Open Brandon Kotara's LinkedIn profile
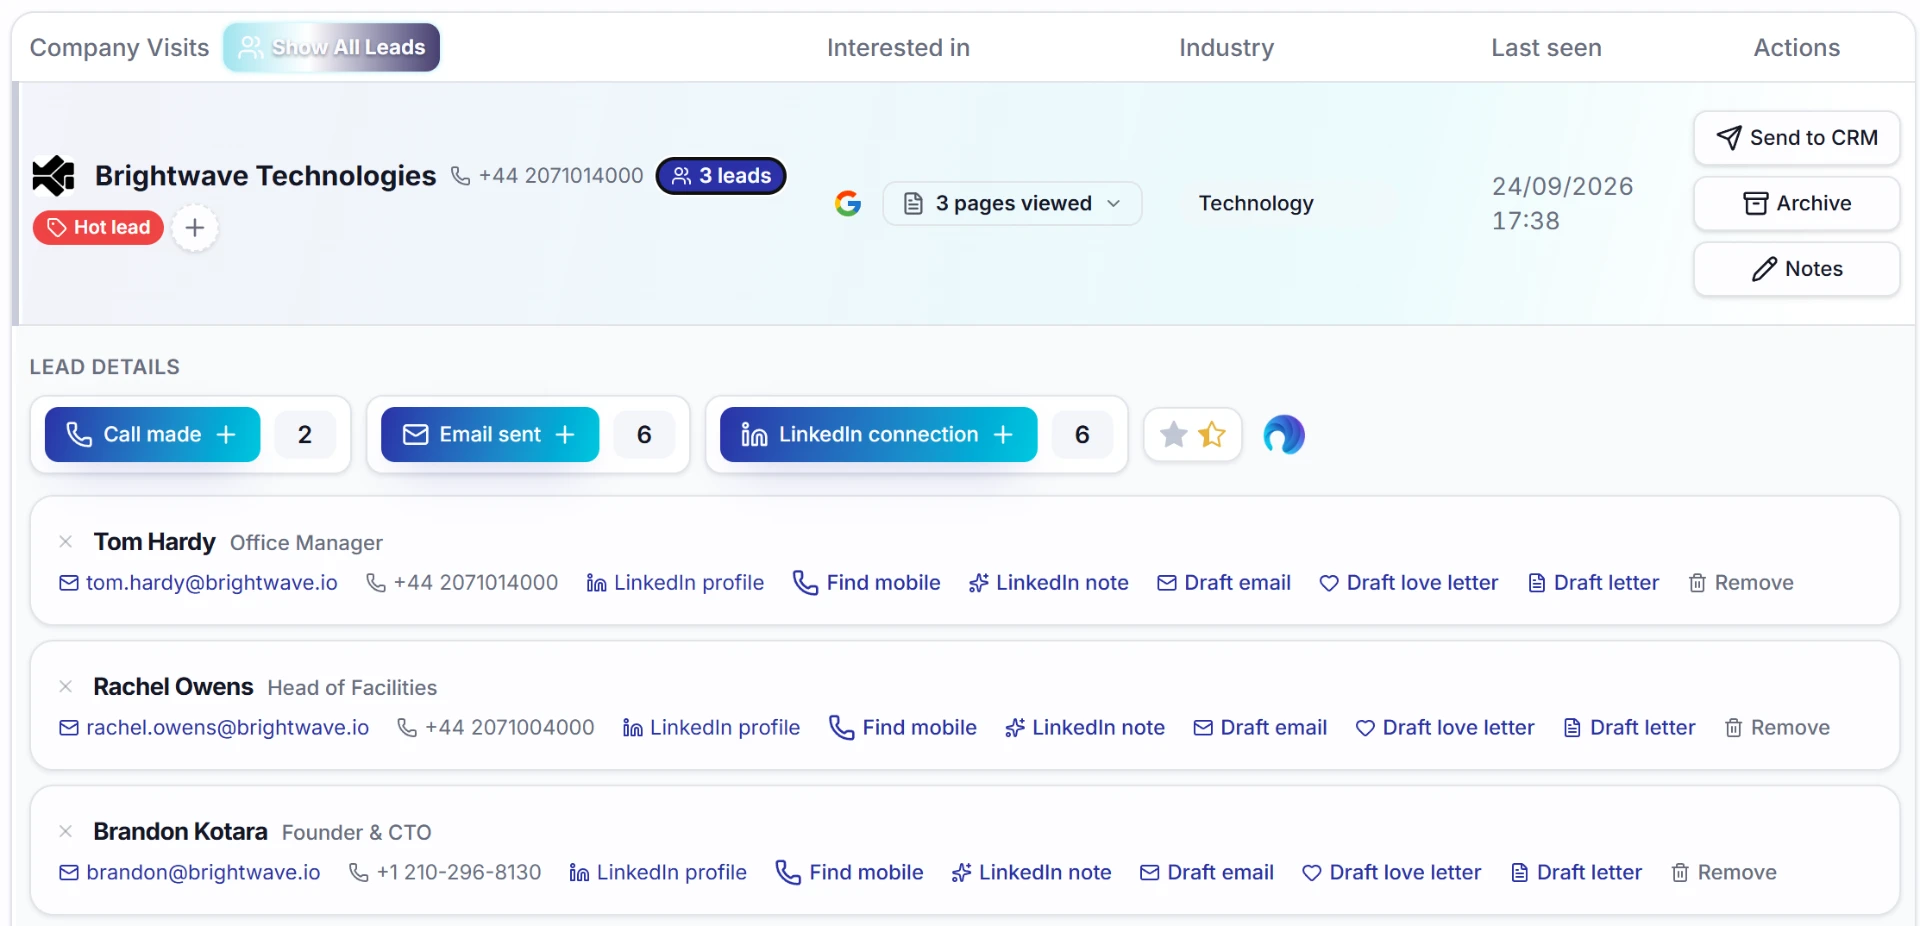The image size is (1920, 926). (658, 873)
